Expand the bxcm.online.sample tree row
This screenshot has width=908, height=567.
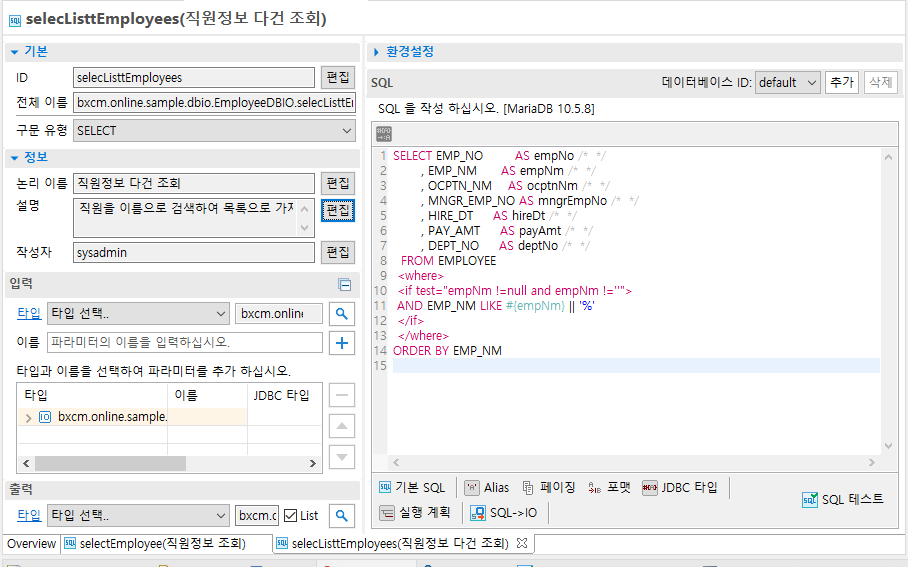[x=28, y=417]
